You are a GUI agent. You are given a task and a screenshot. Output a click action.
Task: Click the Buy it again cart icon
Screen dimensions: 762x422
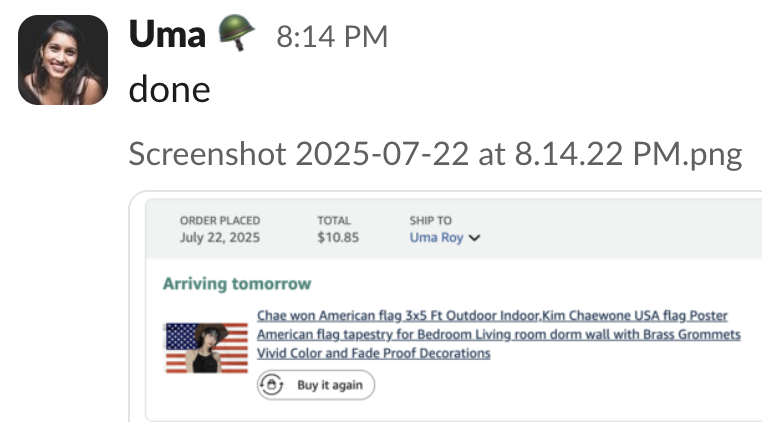(x=272, y=385)
